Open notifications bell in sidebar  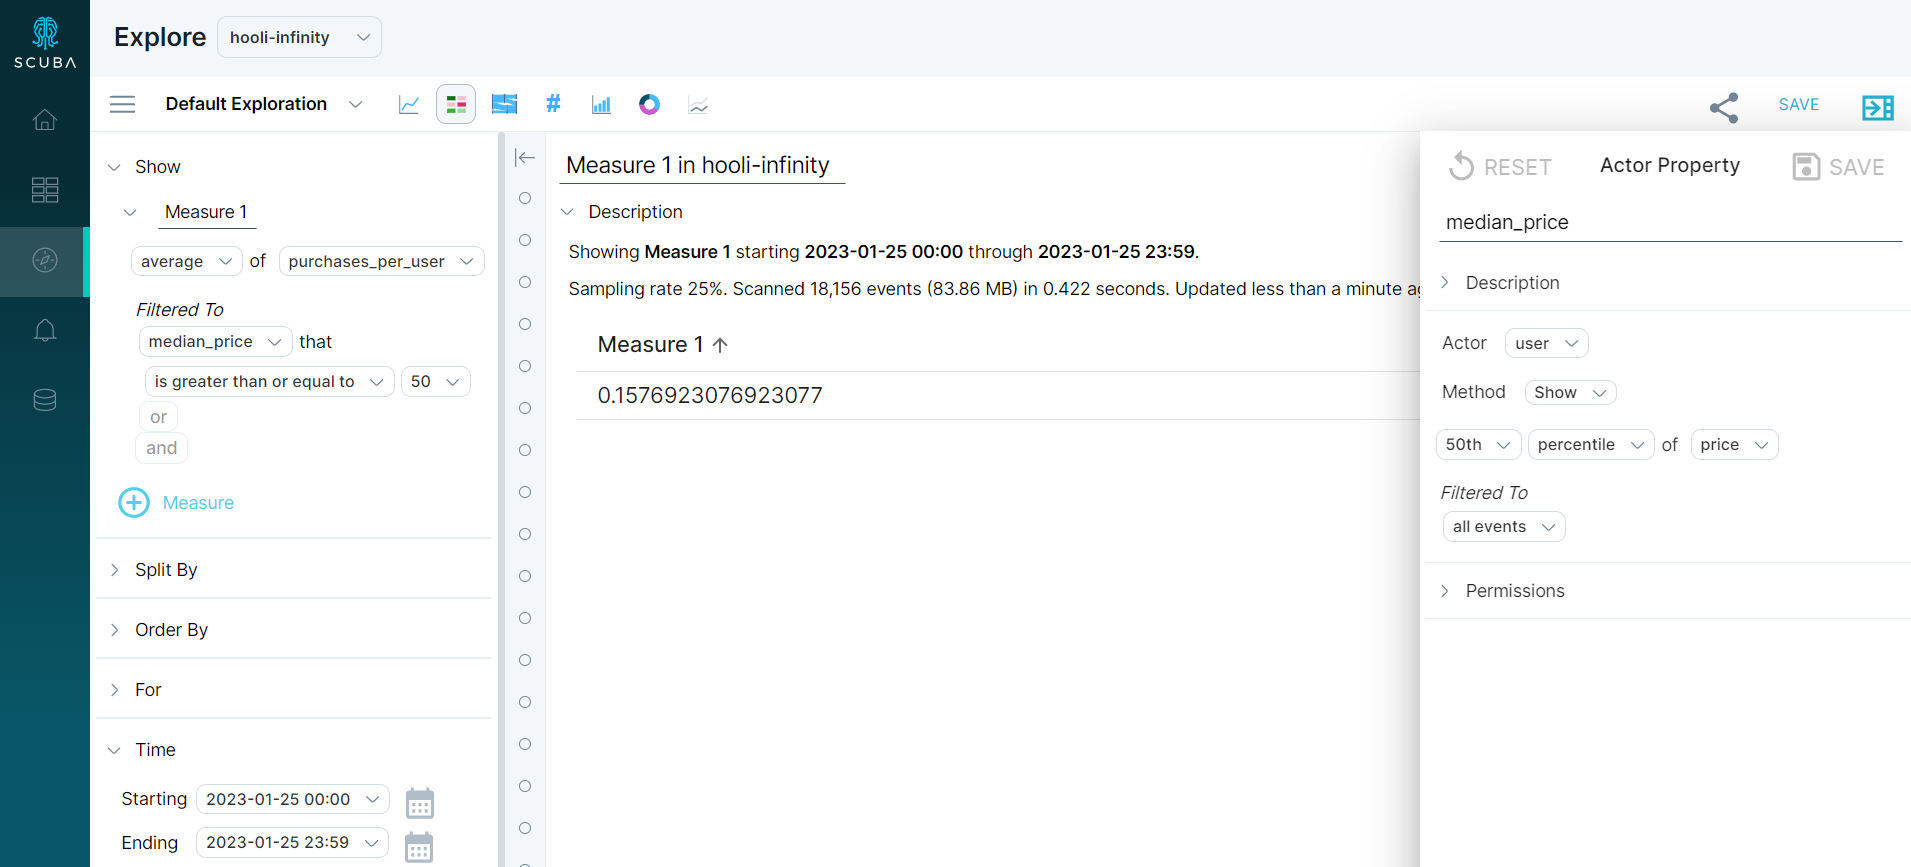point(45,330)
